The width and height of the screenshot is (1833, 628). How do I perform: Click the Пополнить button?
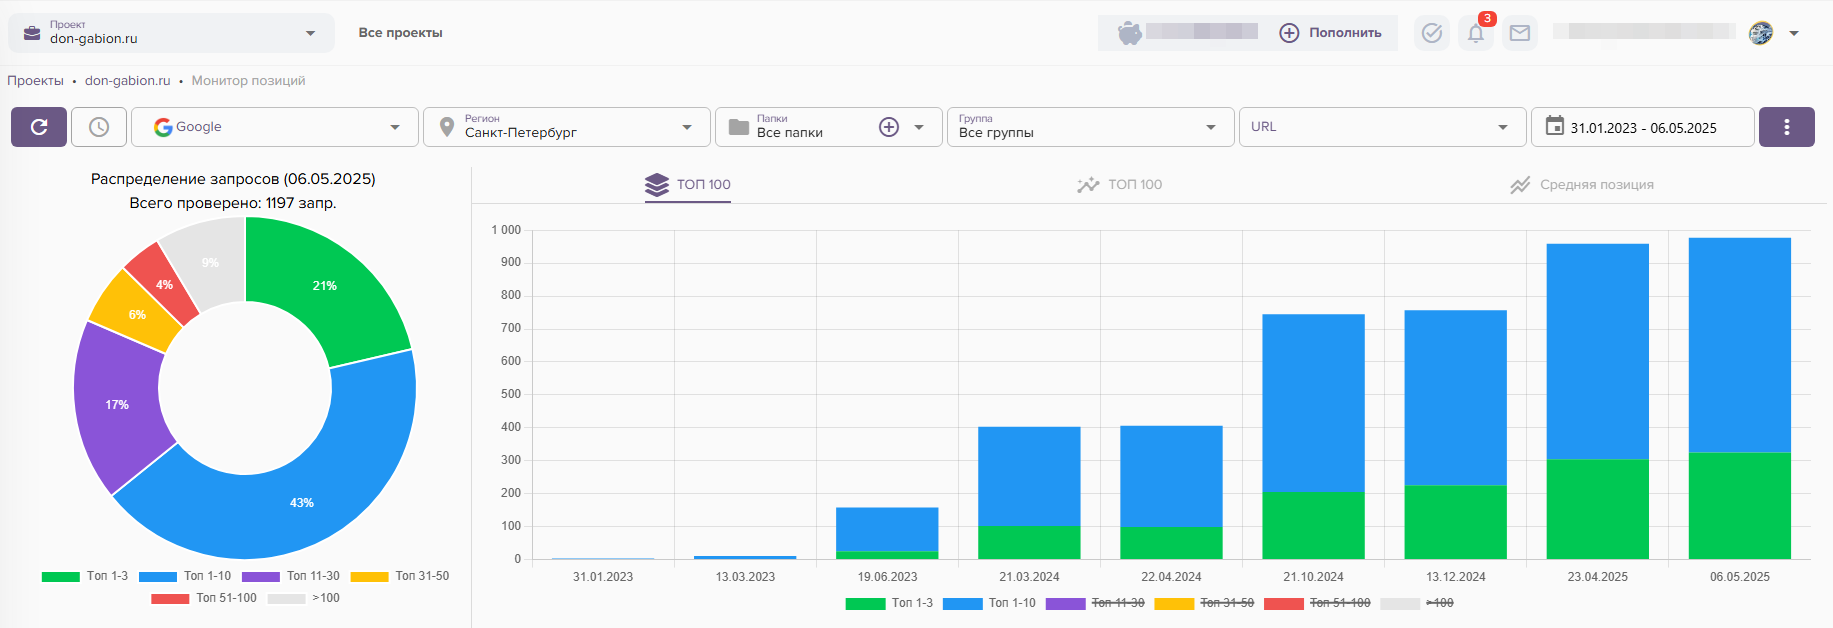1331,33
